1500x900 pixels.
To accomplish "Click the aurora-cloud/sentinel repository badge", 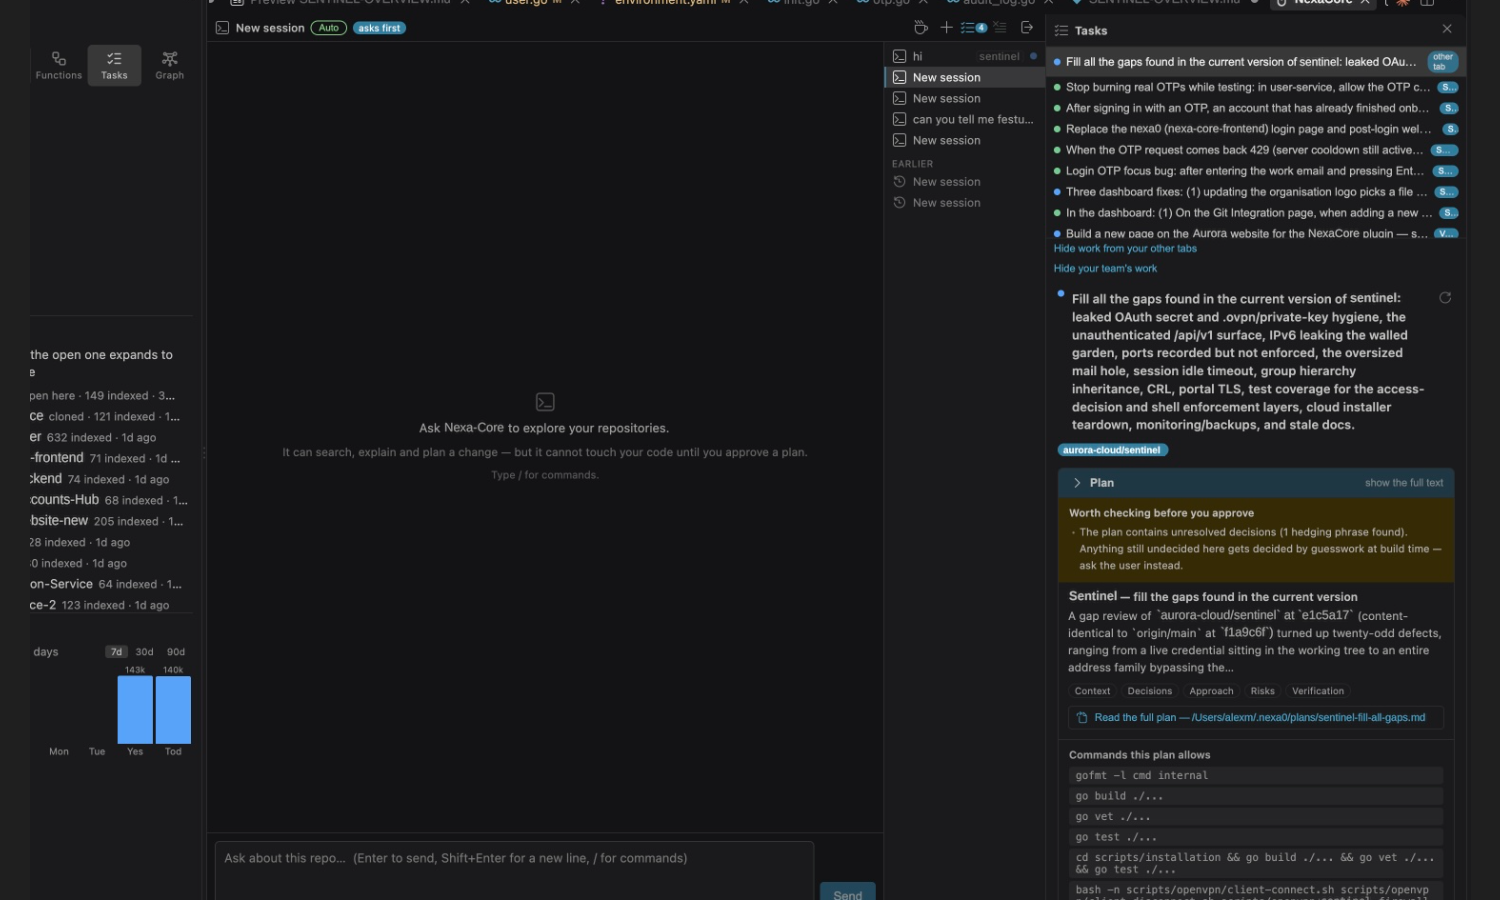I will (1112, 450).
